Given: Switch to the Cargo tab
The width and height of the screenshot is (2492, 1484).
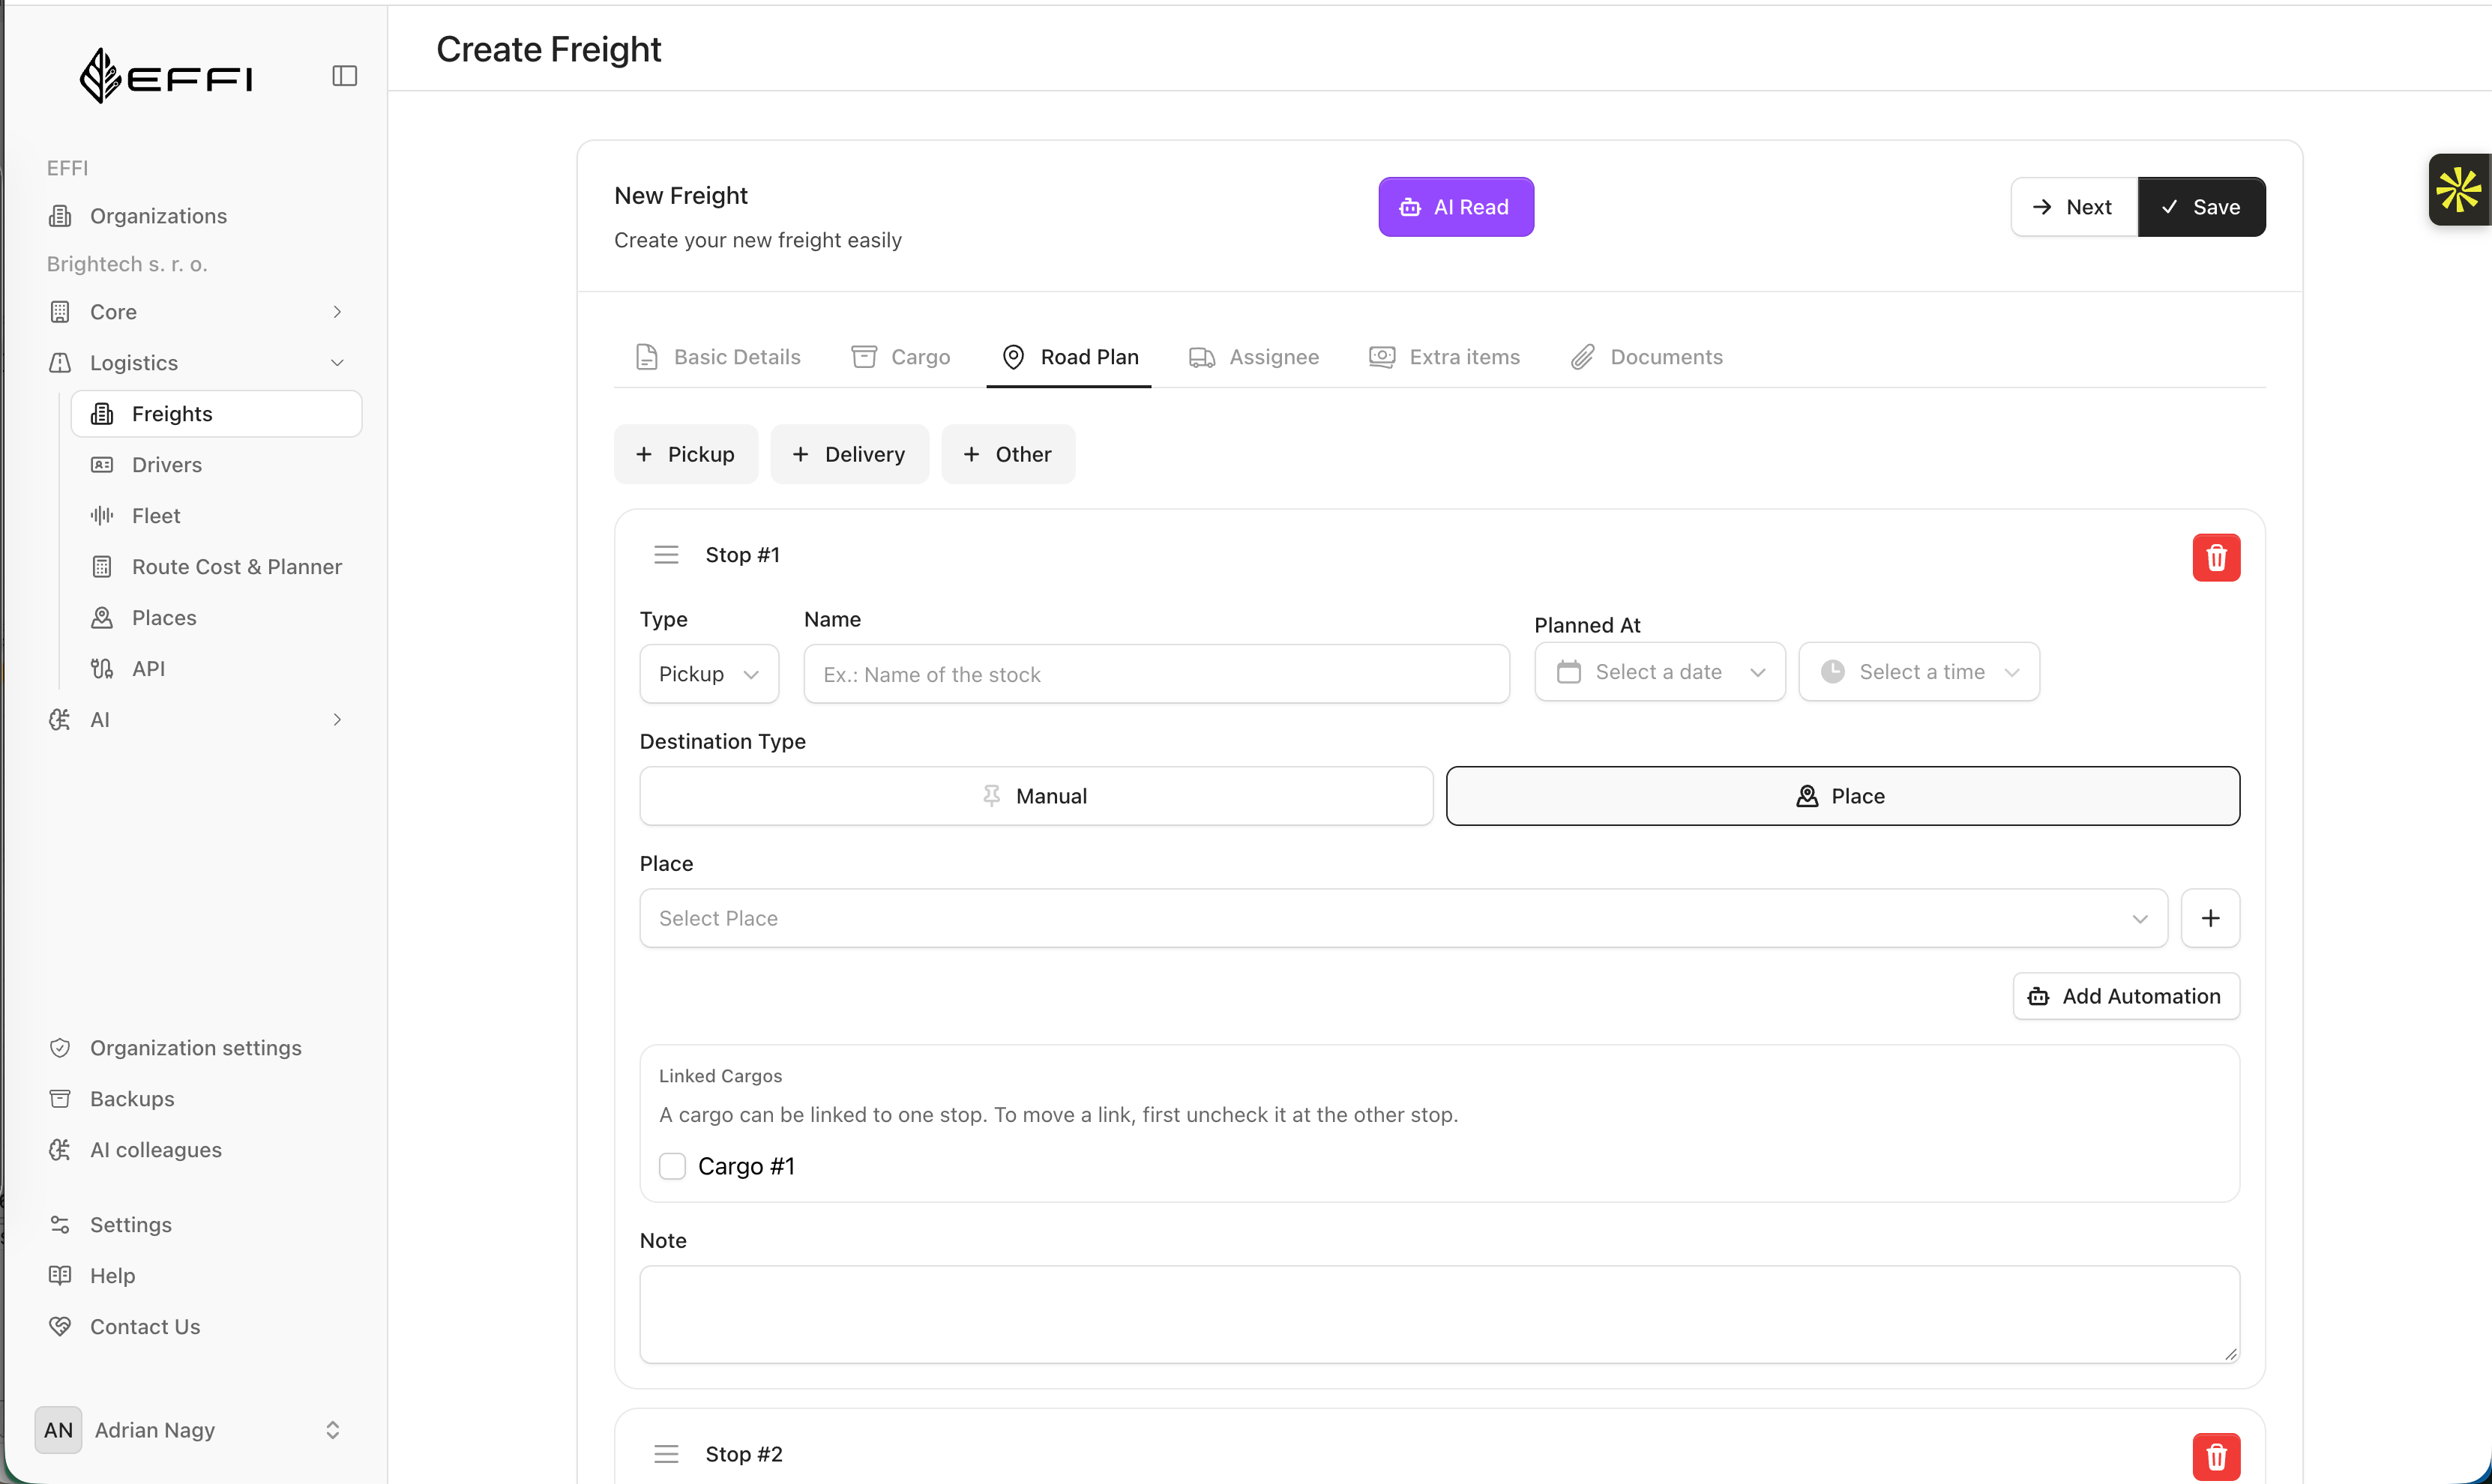Looking at the screenshot, I should (901, 357).
